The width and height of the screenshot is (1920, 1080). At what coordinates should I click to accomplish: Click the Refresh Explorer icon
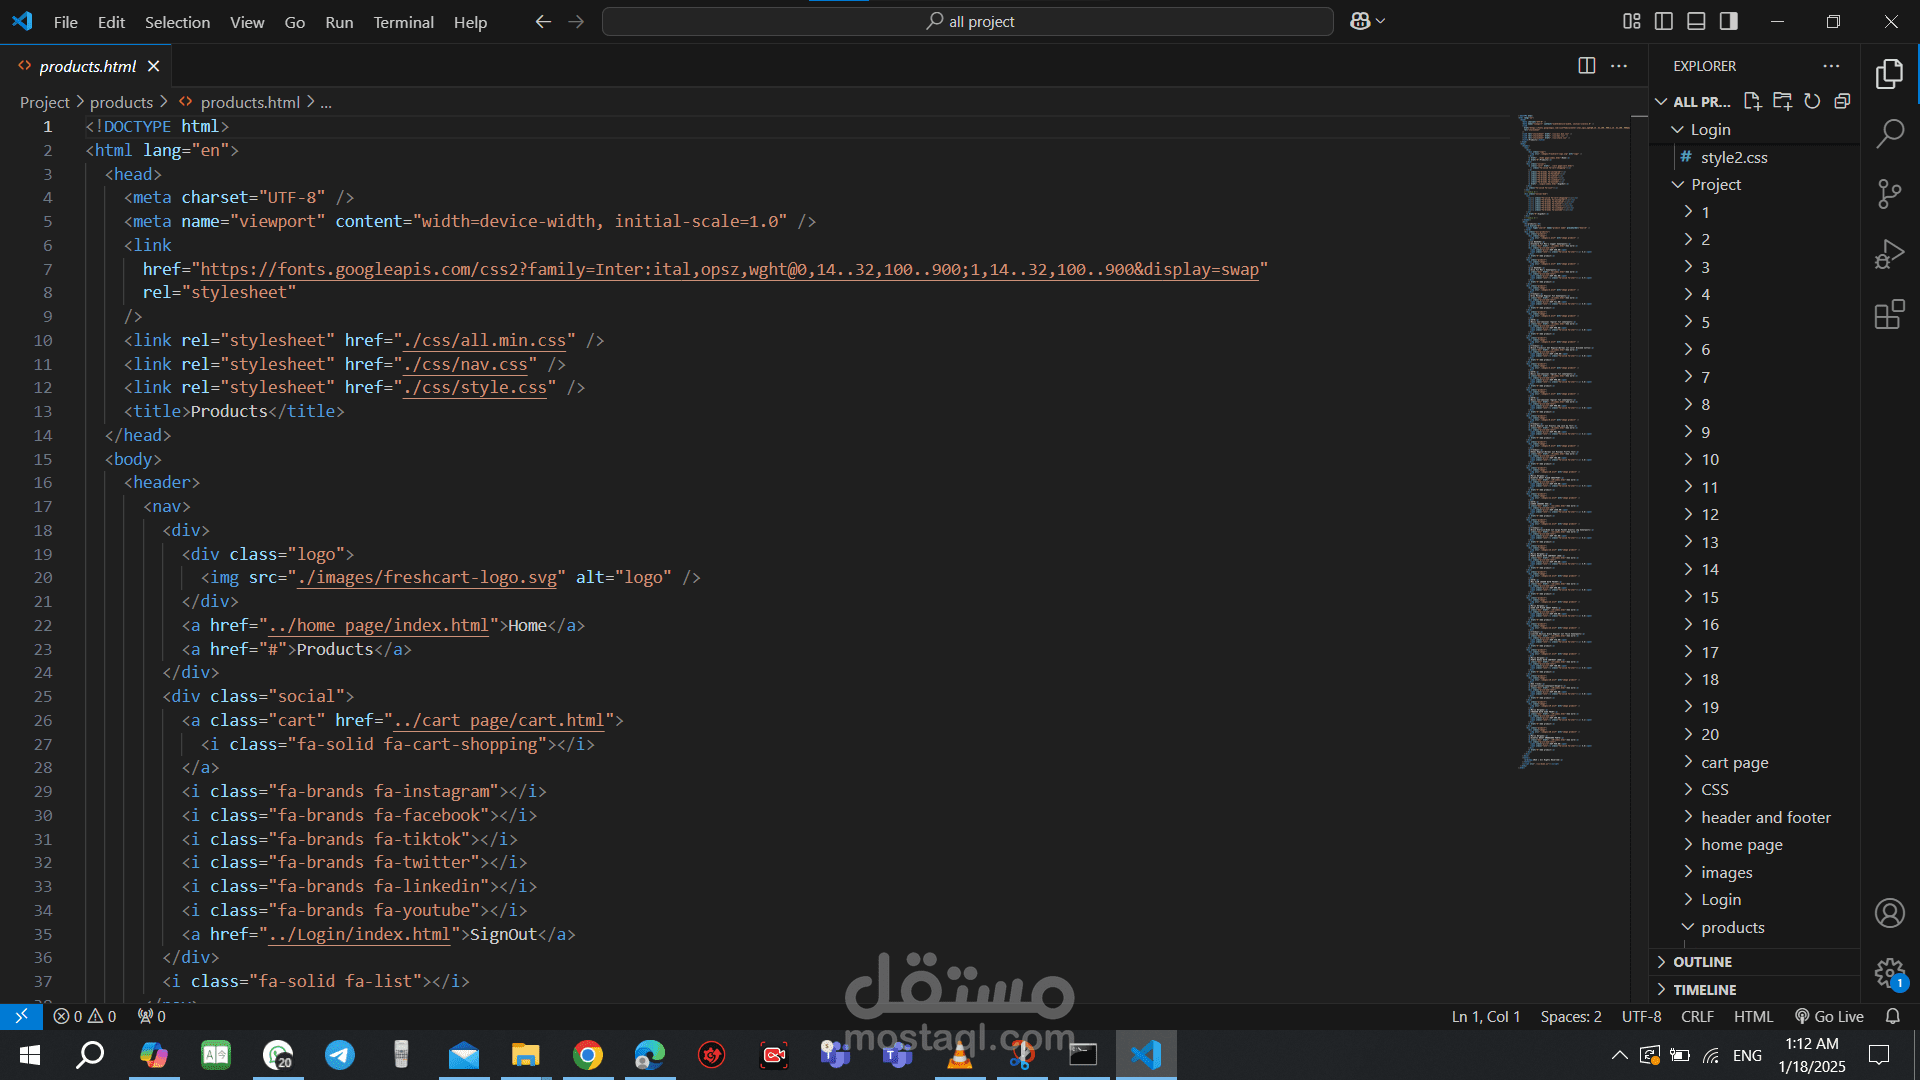click(x=1812, y=101)
